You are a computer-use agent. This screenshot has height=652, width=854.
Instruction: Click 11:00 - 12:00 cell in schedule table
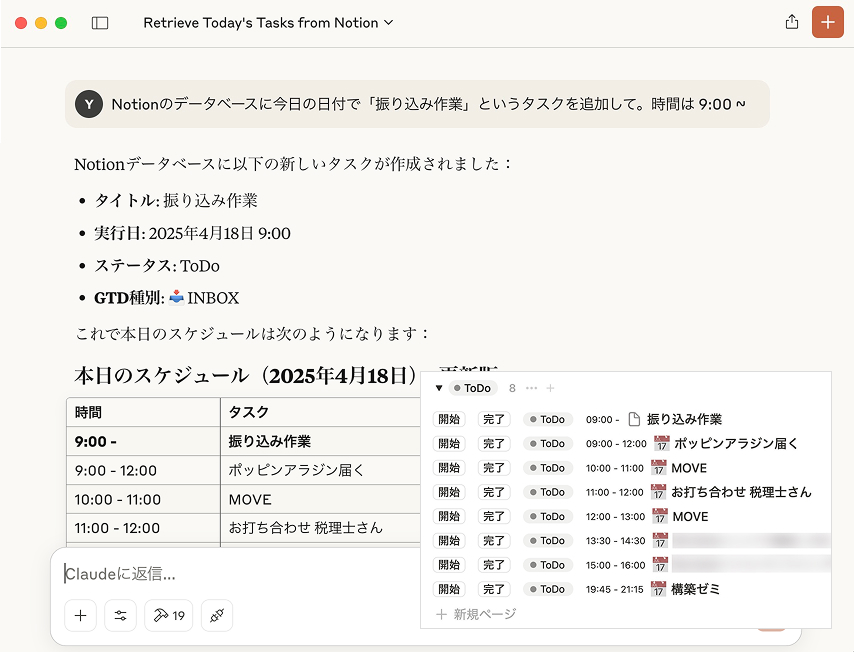point(143,528)
